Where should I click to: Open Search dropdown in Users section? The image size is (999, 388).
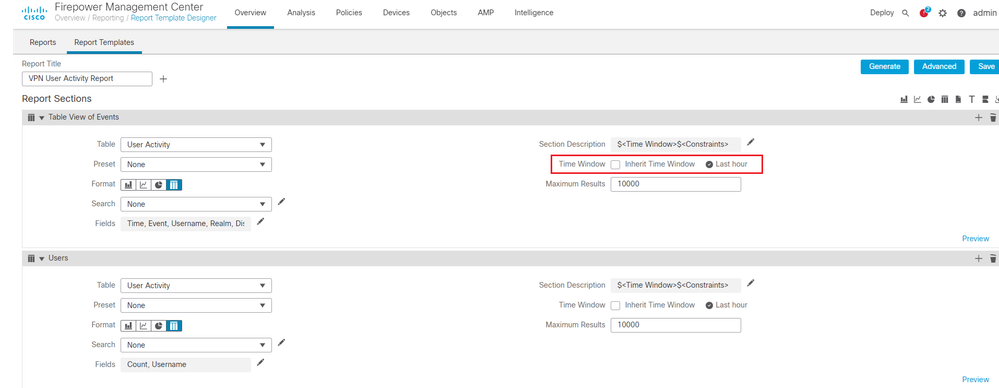coord(196,345)
